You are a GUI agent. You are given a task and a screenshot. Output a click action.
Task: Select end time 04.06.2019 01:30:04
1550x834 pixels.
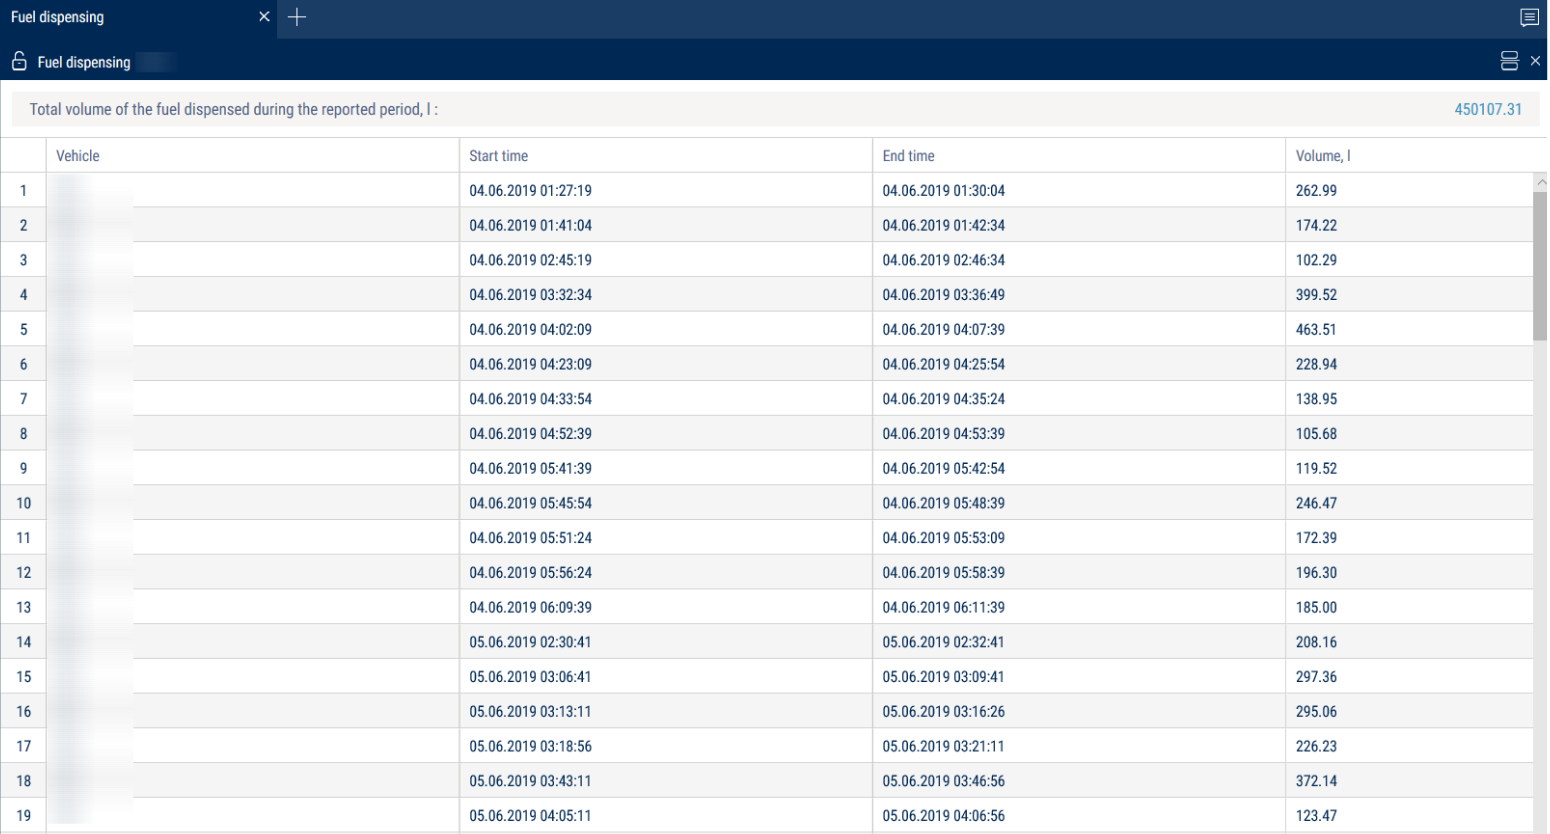pyautogui.click(x=943, y=190)
